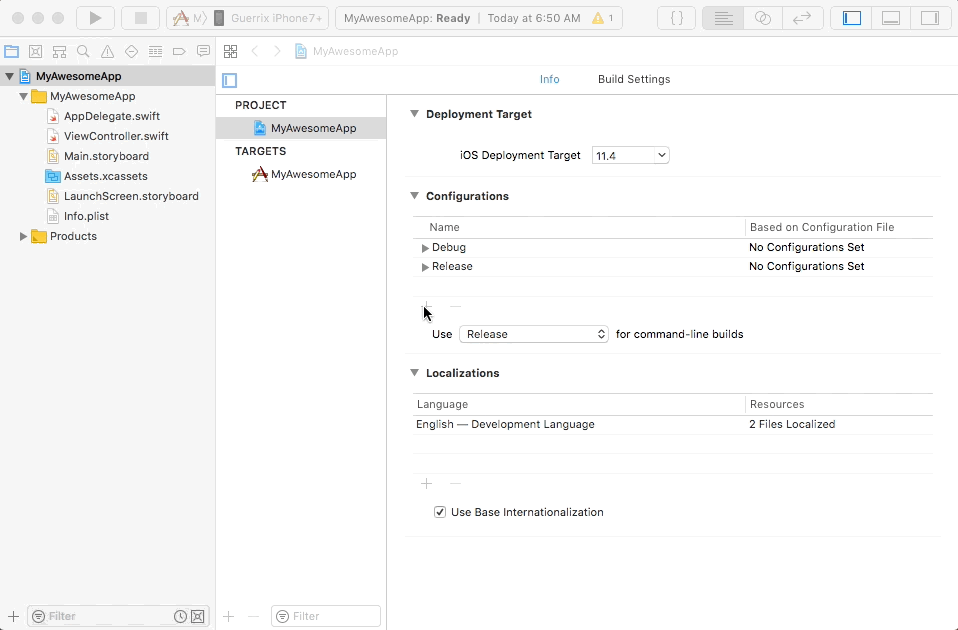Open the related items grid menu
958x630 pixels.
tap(230, 51)
